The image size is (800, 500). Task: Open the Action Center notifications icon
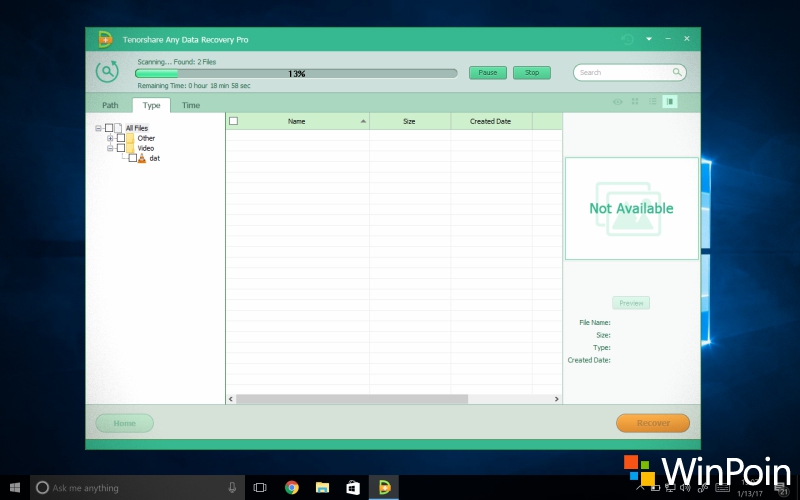coord(782,489)
